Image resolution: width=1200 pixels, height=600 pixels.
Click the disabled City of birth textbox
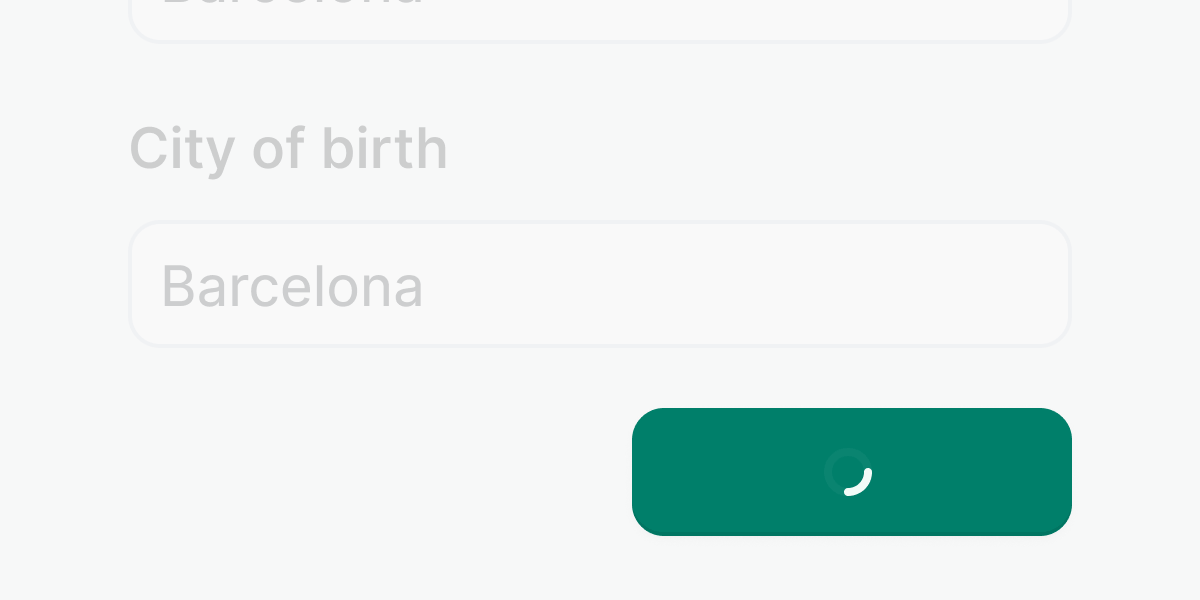[600, 285]
